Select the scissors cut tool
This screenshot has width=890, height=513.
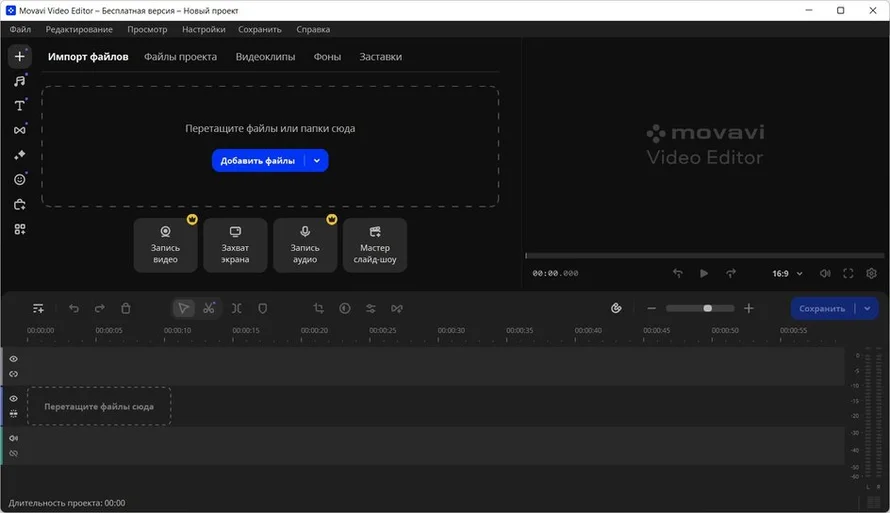209,308
